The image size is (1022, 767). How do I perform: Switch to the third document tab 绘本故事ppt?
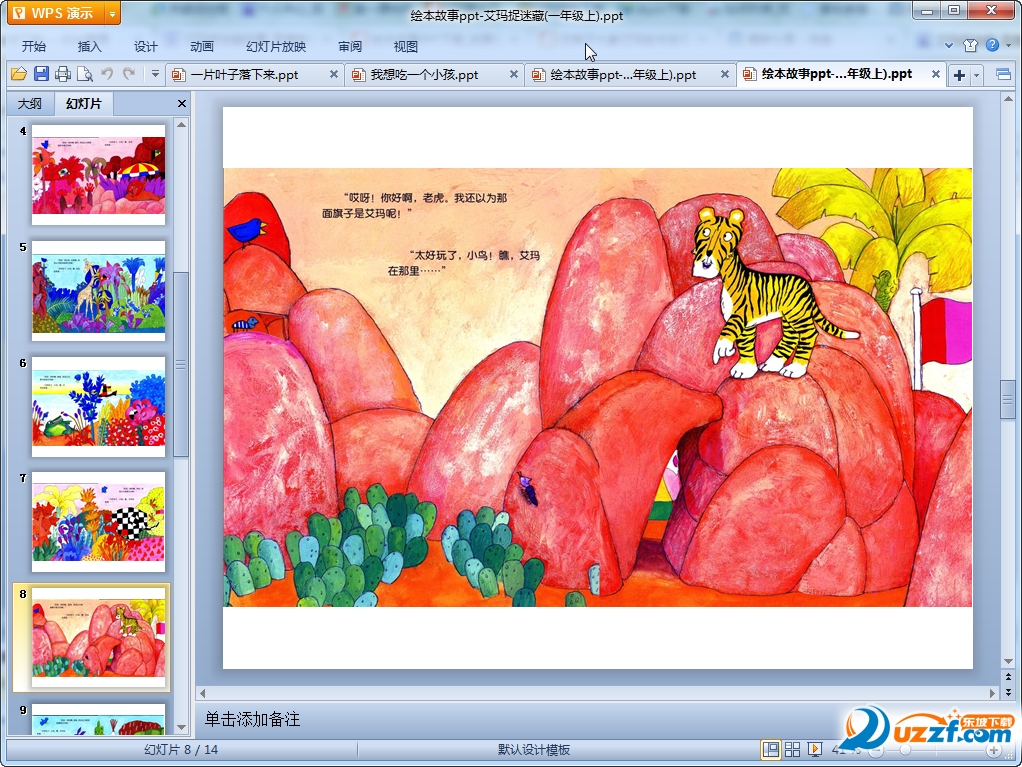pyautogui.click(x=622, y=75)
